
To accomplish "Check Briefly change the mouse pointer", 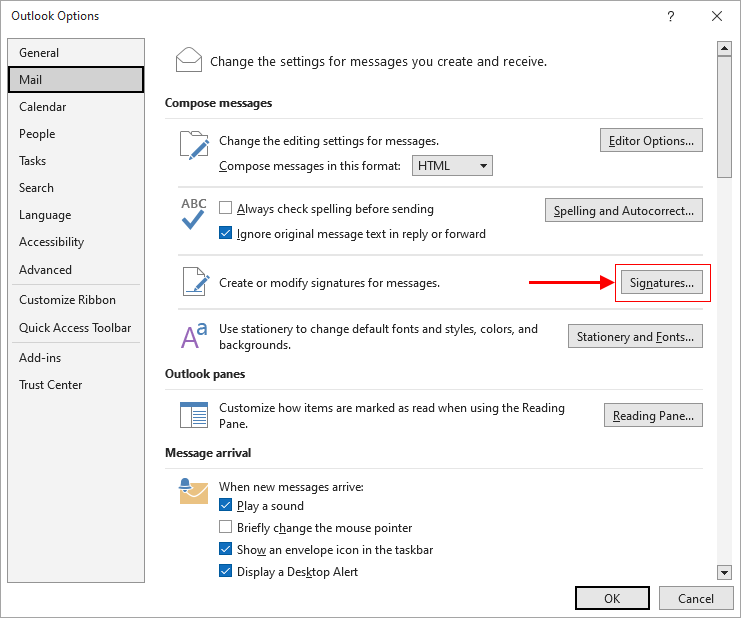I will 226,527.
